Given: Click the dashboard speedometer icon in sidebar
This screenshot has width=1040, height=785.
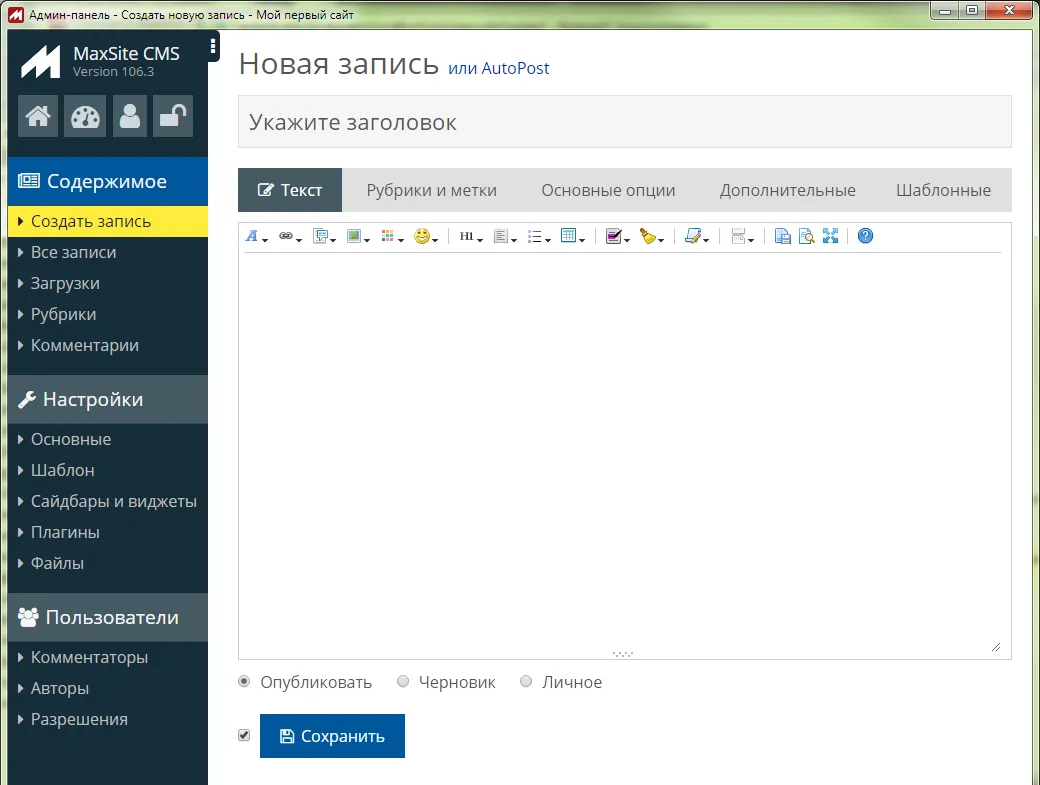Looking at the screenshot, I should point(84,116).
